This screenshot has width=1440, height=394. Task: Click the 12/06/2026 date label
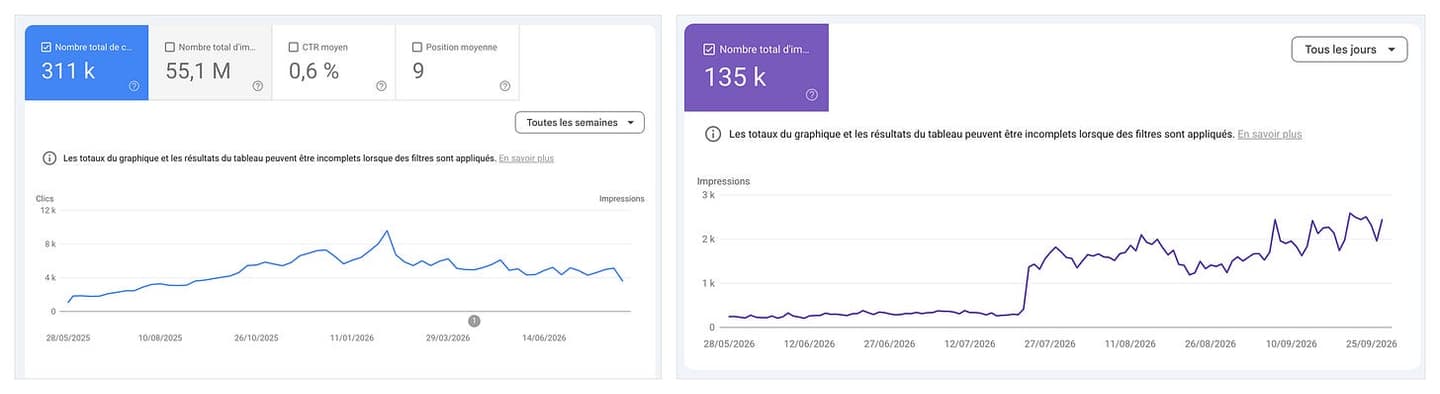809,344
